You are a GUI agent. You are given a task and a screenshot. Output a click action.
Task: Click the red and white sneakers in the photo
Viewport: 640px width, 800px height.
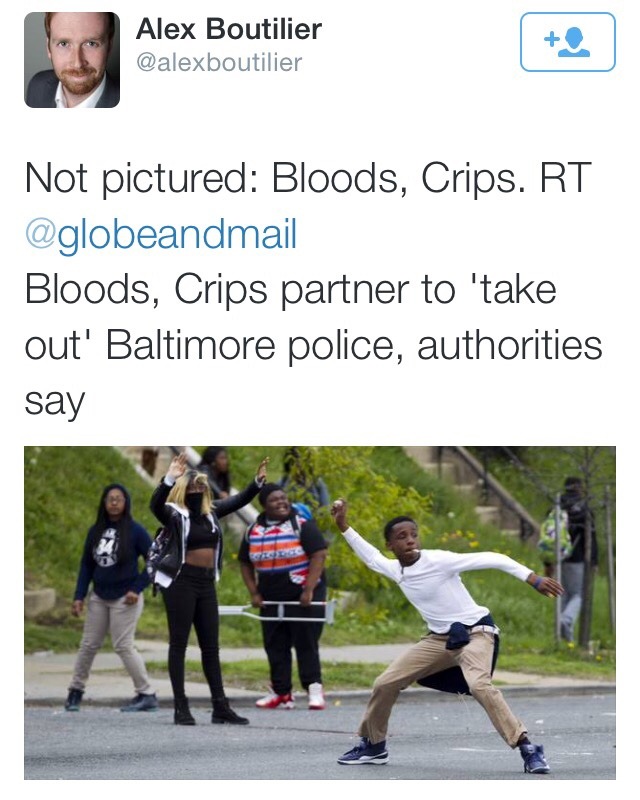291,696
